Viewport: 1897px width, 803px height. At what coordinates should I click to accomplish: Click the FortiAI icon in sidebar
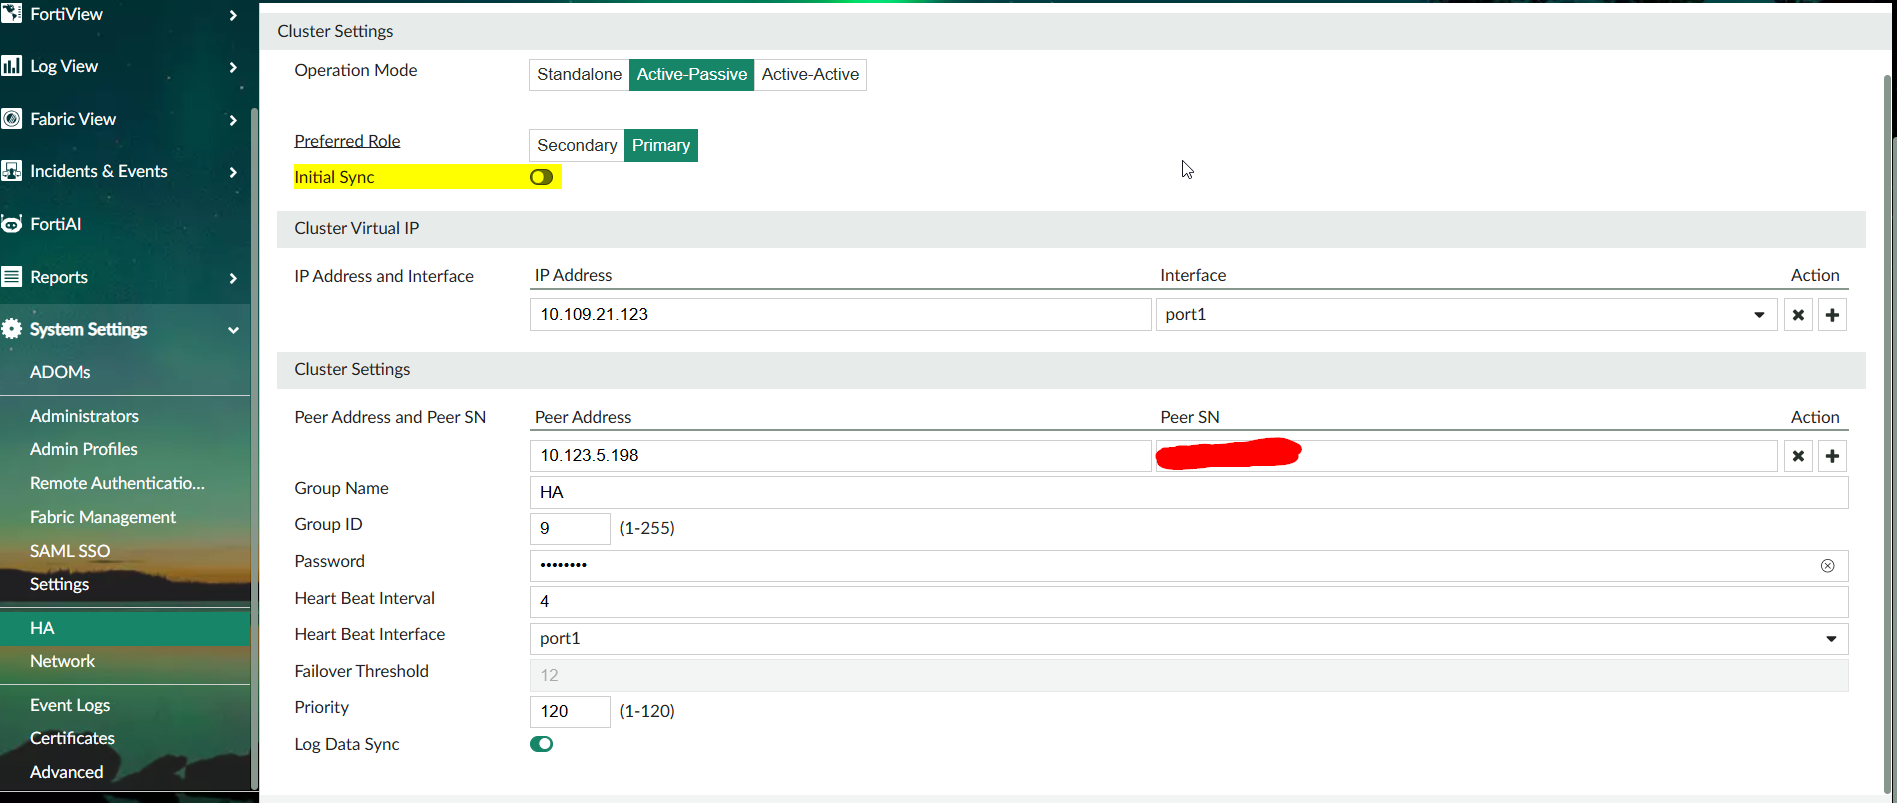pyautogui.click(x=12, y=224)
